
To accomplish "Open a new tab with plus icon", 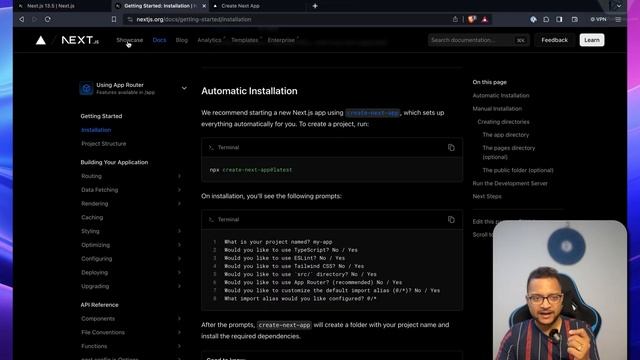I will coord(315,6).
